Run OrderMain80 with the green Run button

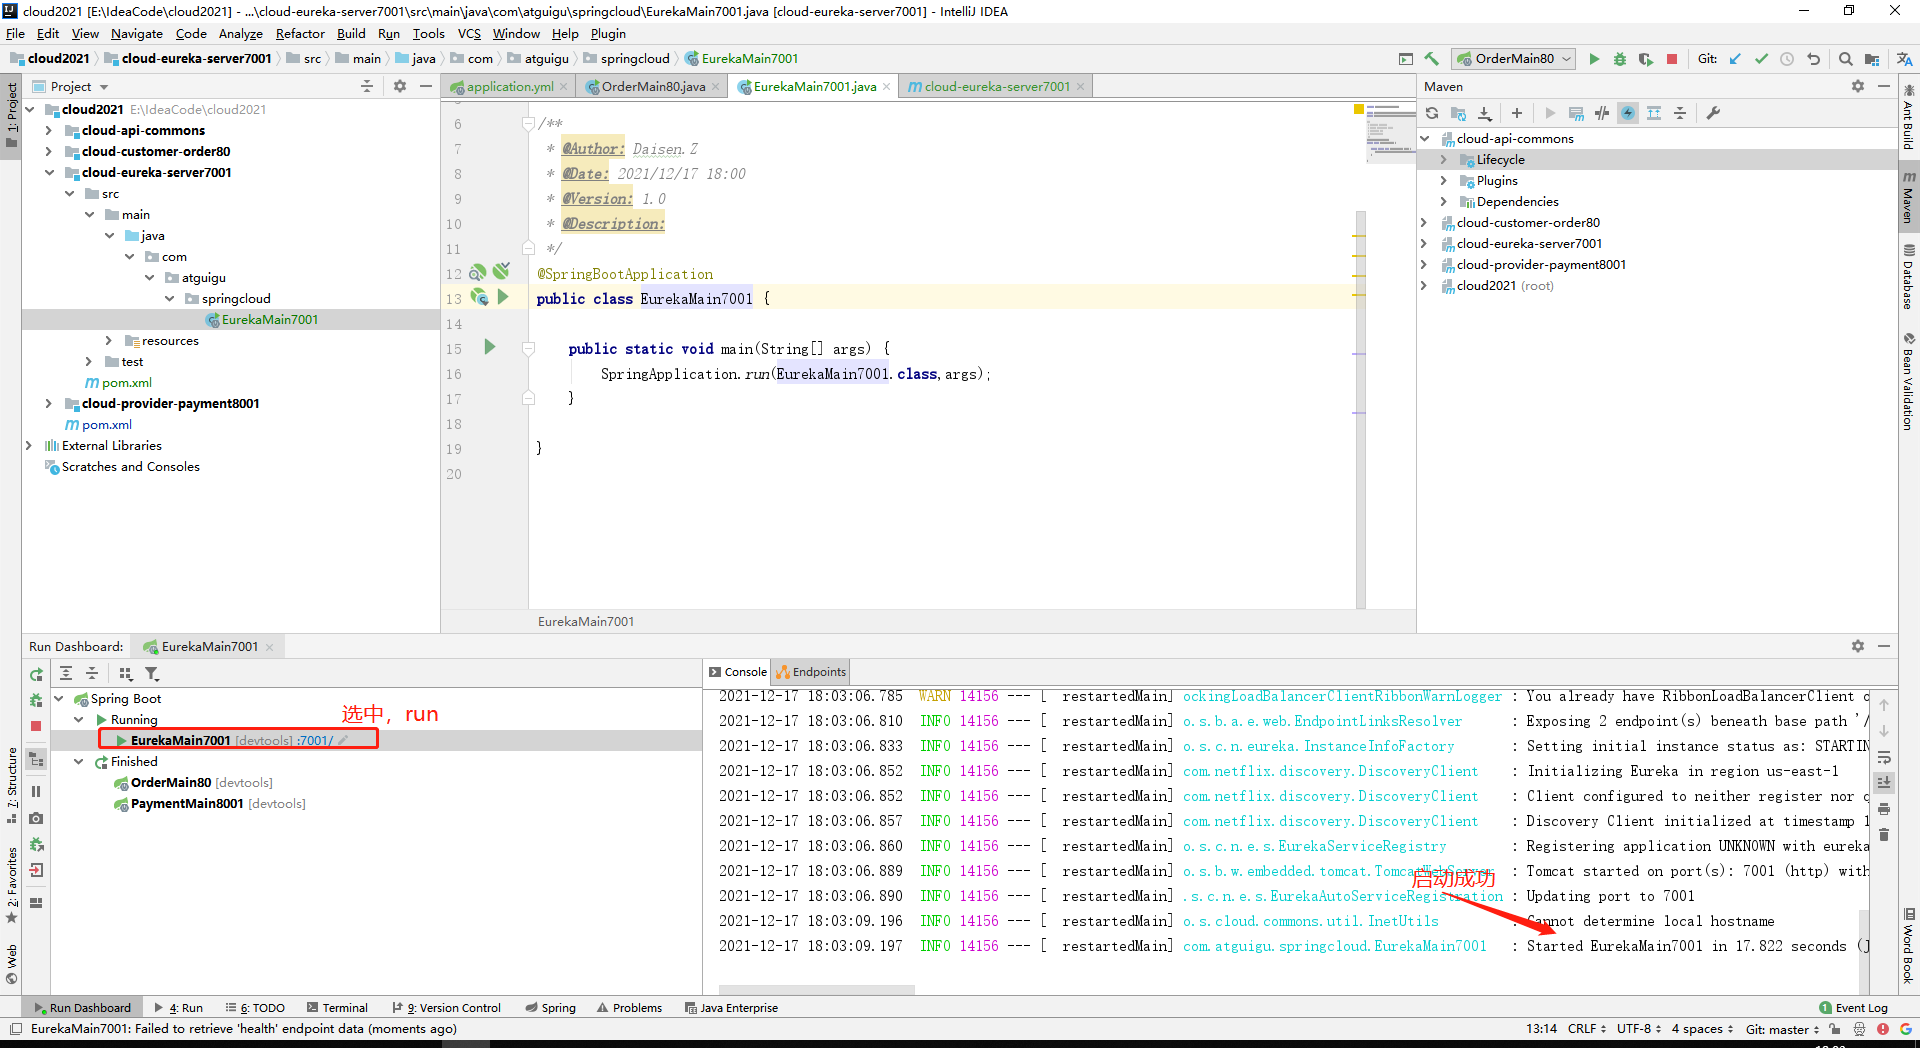tap(1594, 59)
